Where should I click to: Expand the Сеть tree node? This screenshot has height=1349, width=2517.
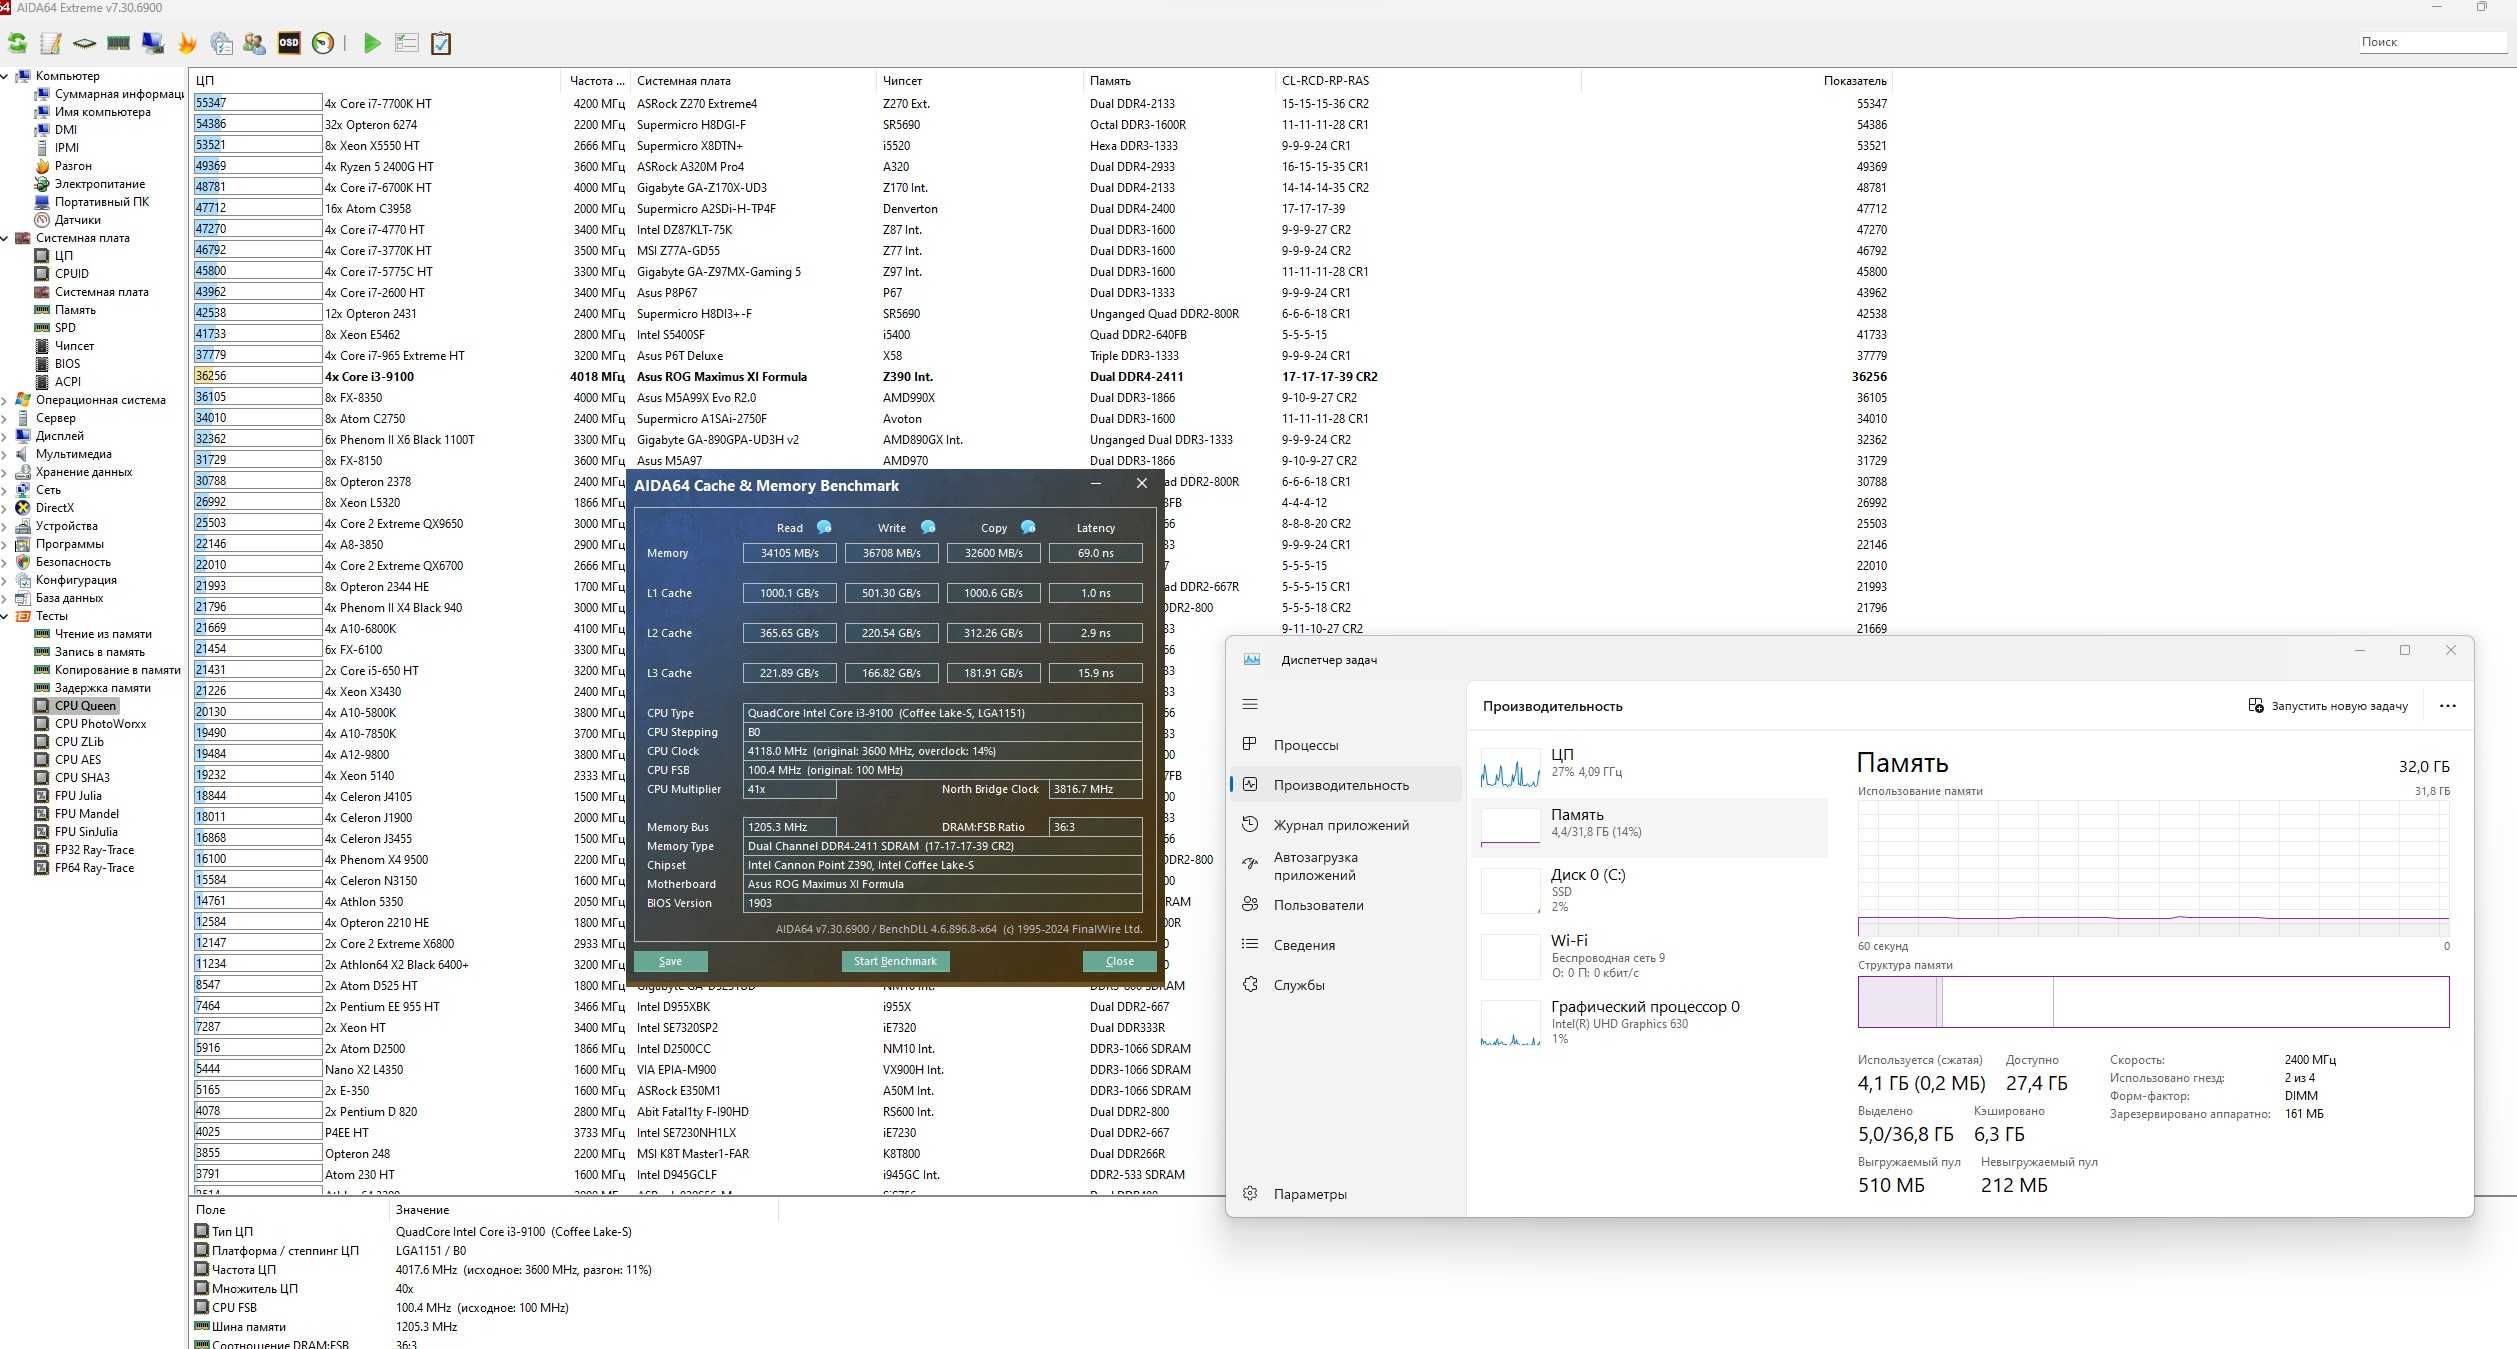[x=5, y=490]
